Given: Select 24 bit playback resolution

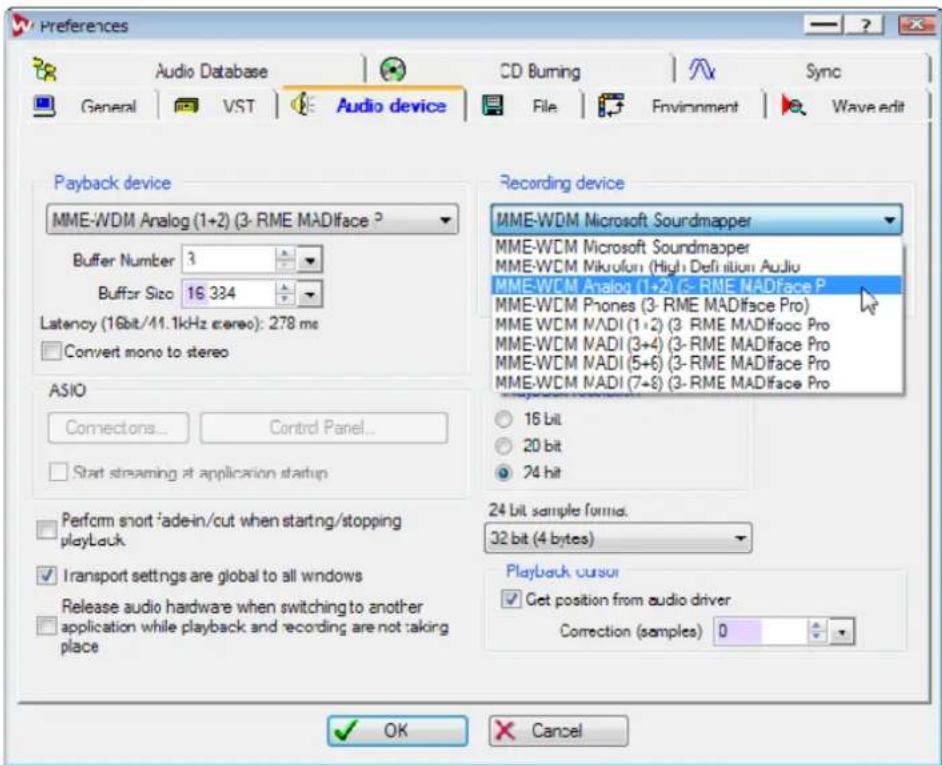Looking at the screenshot, I should [503, 473].
